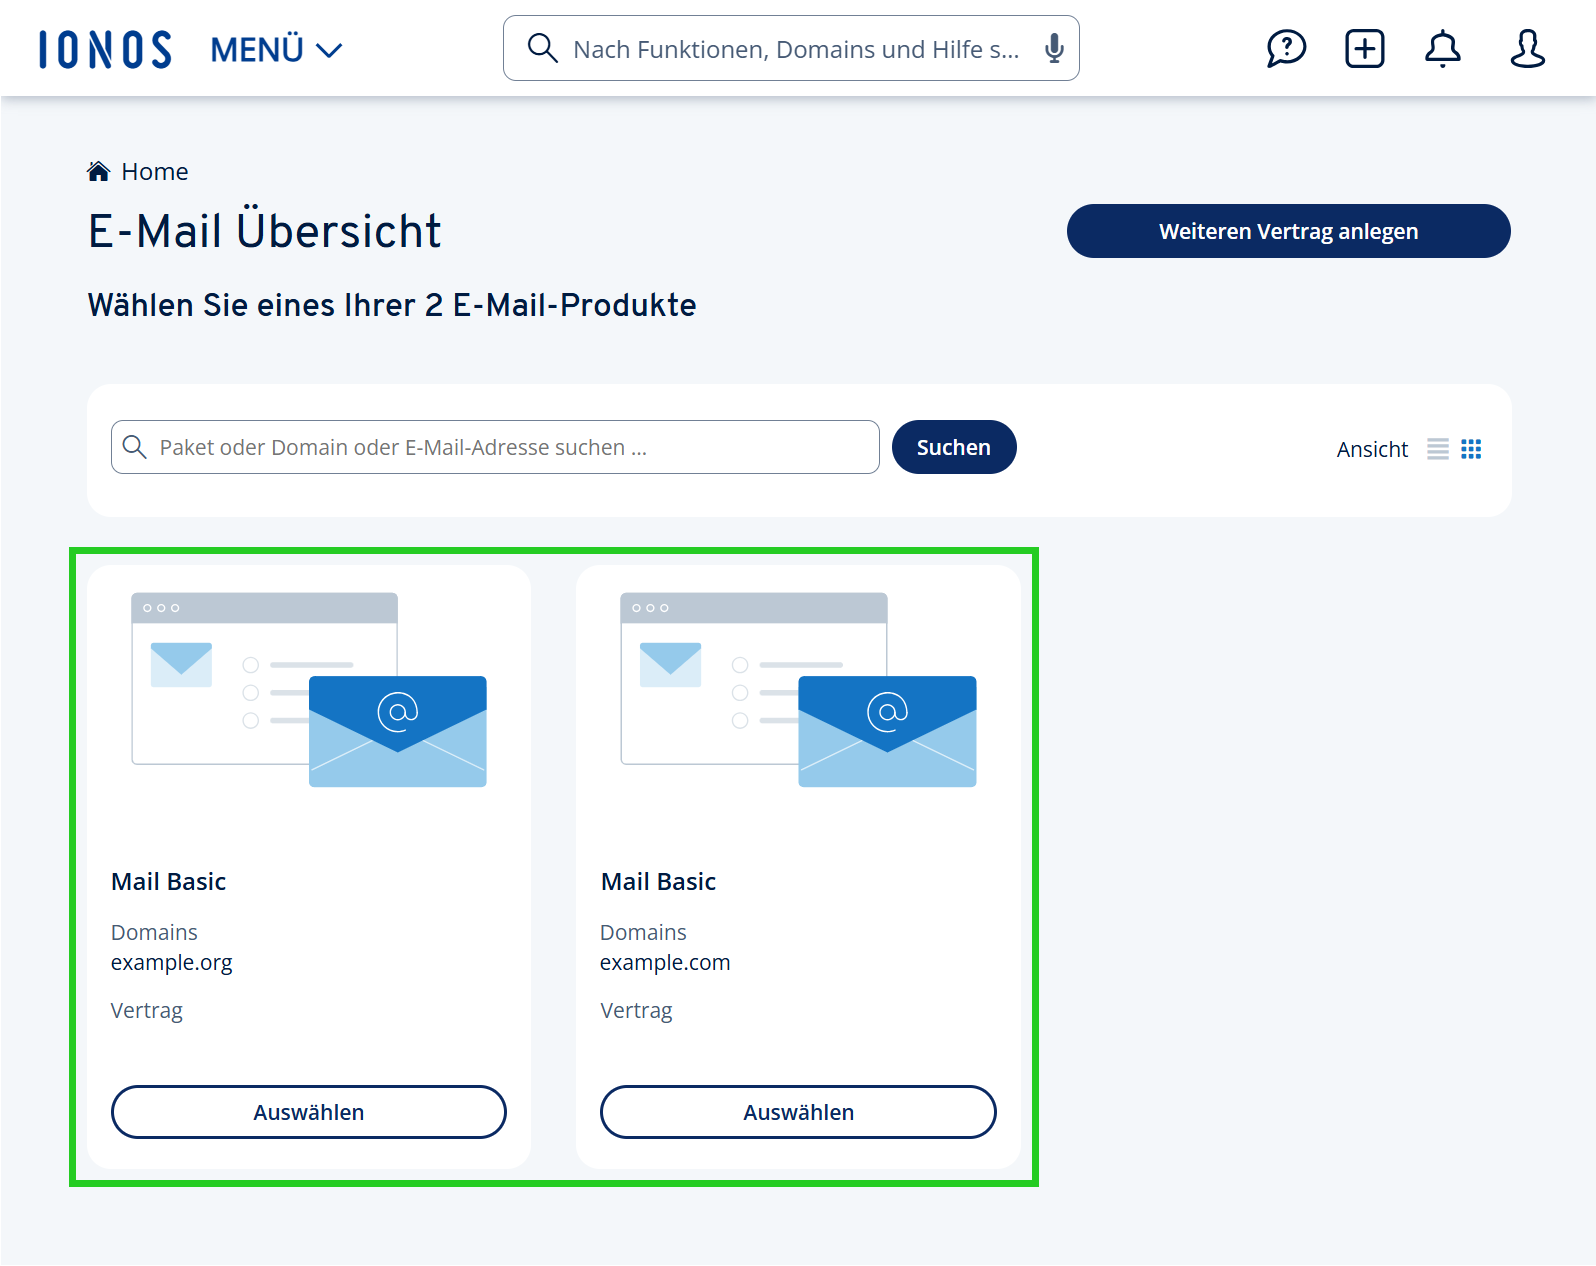Click the example.org domain text
1596x1266 pixels.
tap(172, 963)
